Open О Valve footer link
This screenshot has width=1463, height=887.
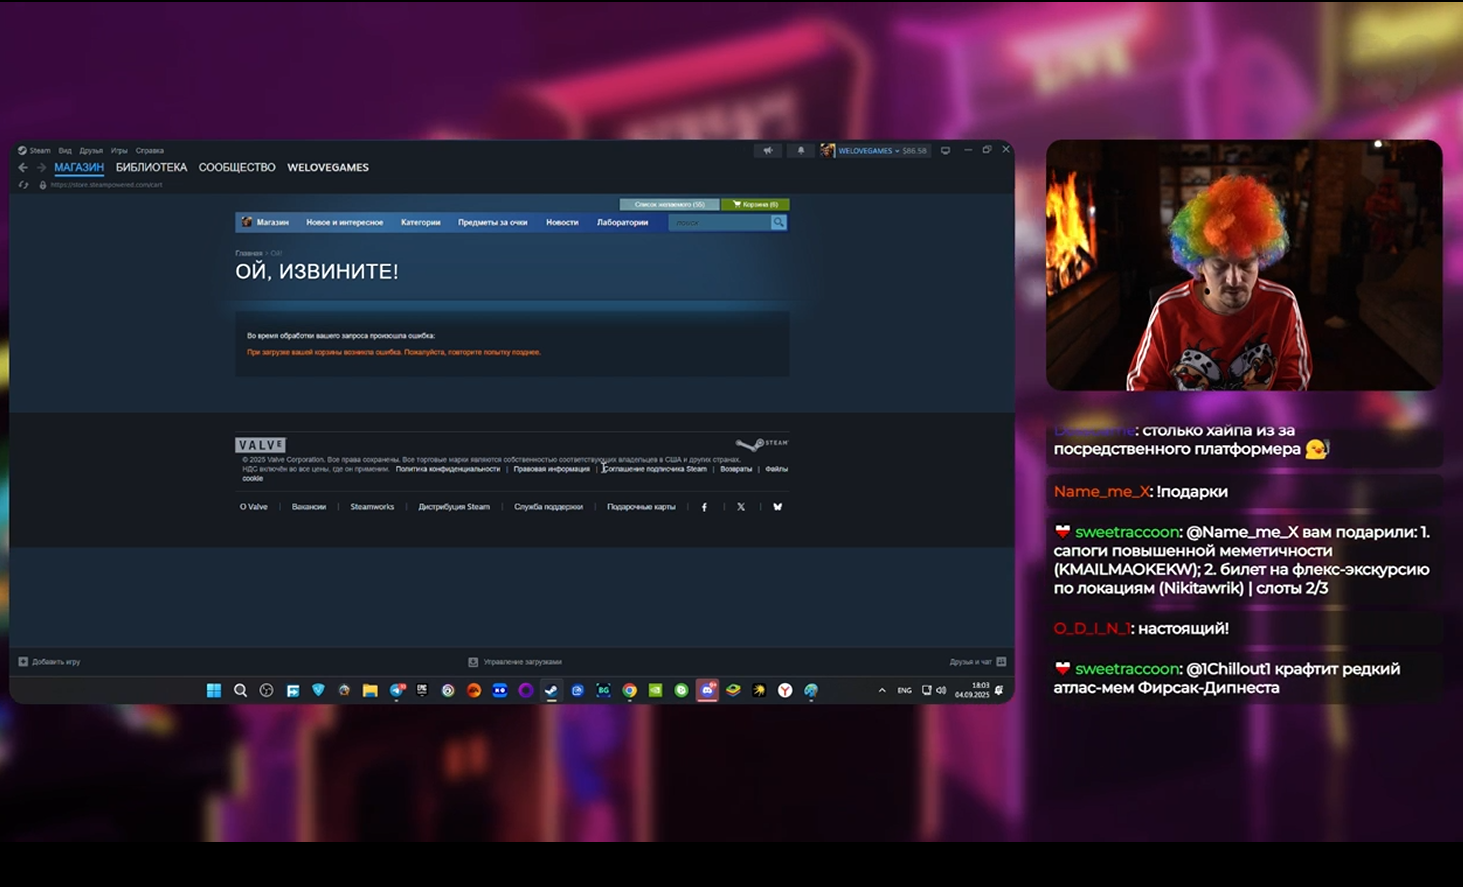254,507
